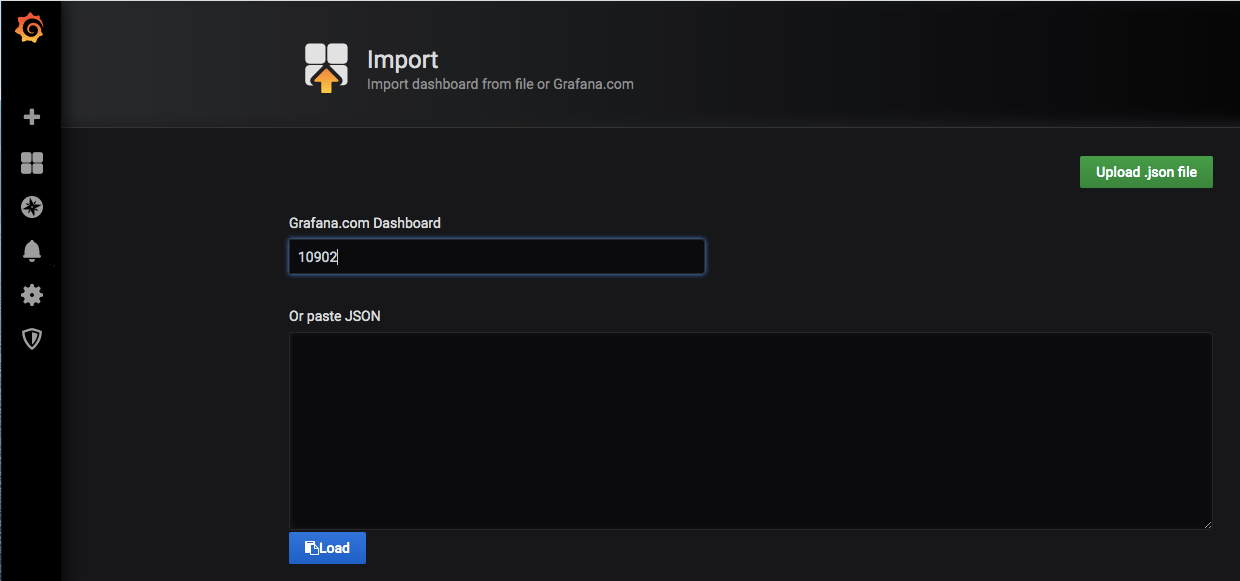Open Alerting via the bell icon
The width and height of the screenshot is (1240, 581).
click(32, 251)
